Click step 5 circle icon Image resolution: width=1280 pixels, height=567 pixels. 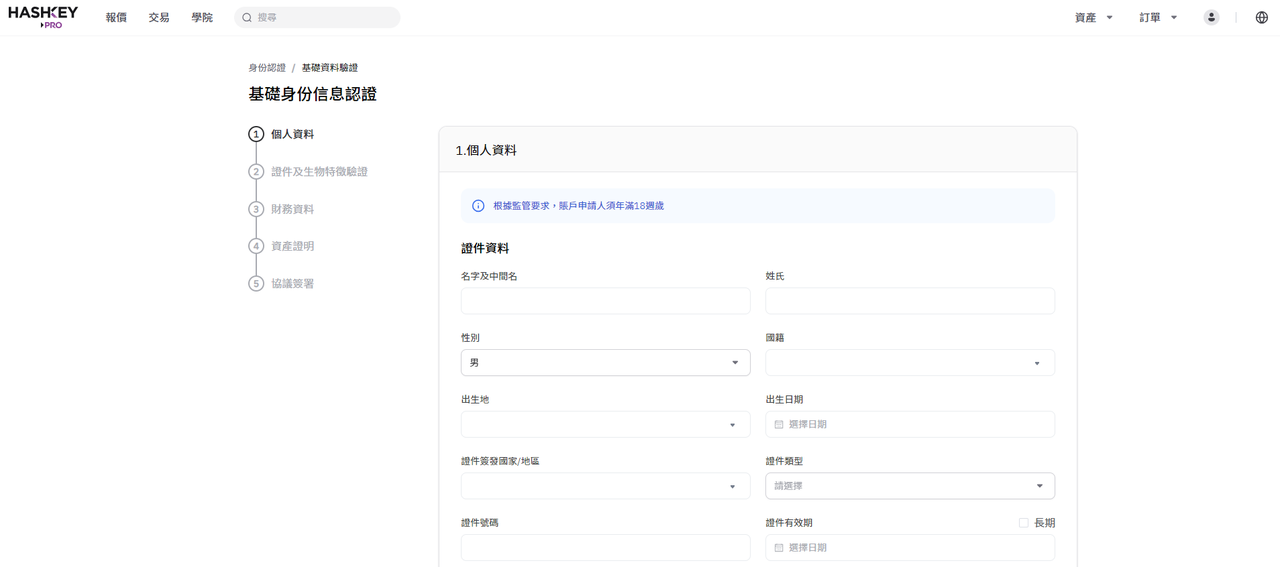[x=256, y=284]
